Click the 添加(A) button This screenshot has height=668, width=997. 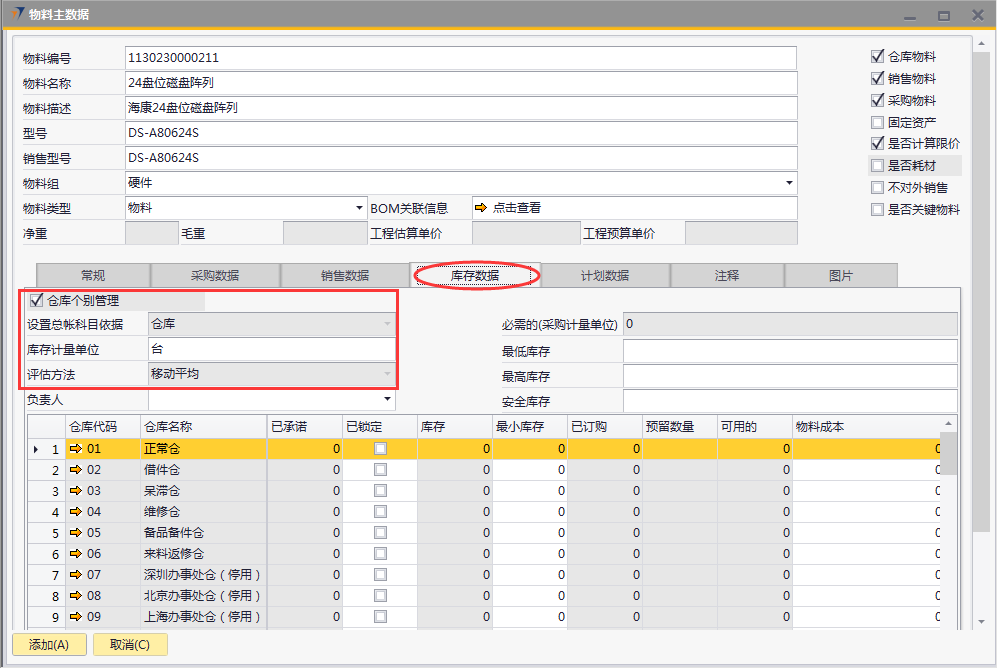coord(49,645)
